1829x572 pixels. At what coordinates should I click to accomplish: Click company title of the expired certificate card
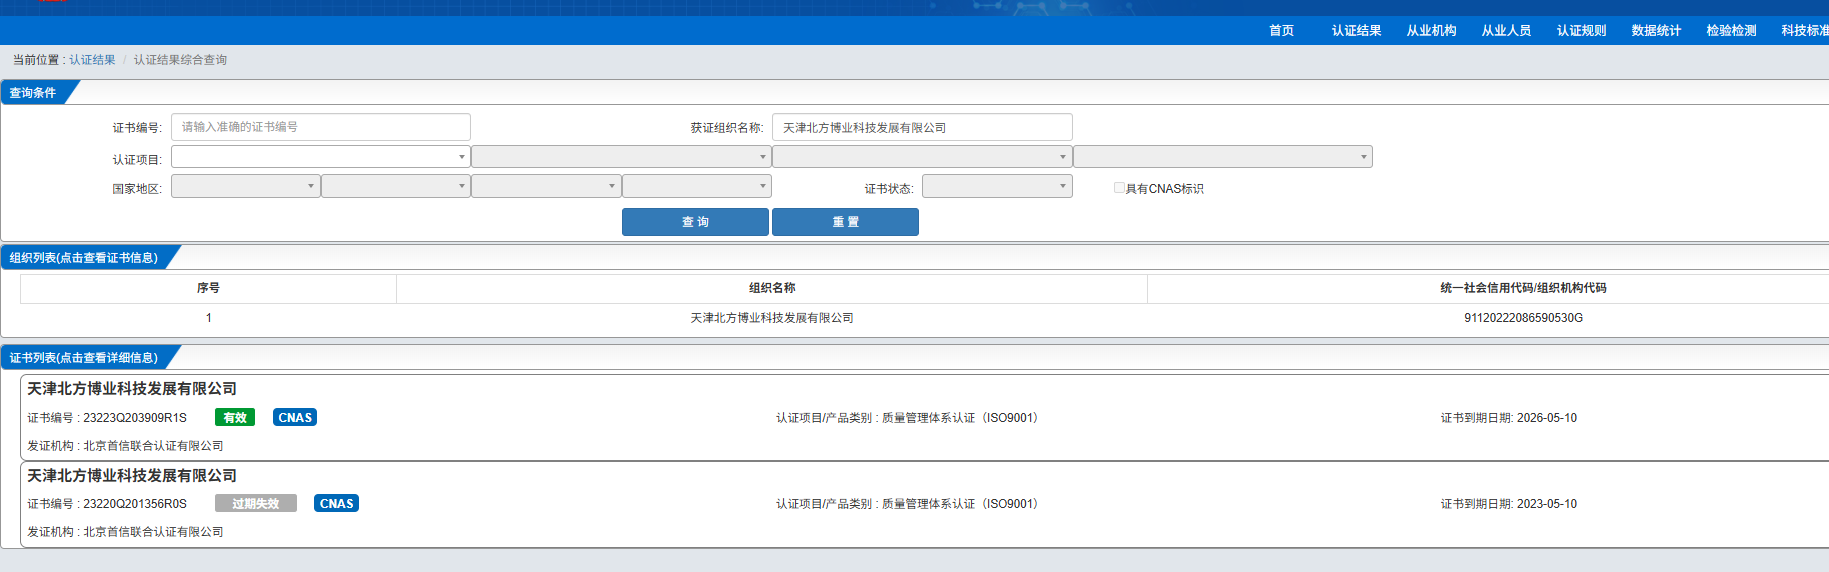132,476
